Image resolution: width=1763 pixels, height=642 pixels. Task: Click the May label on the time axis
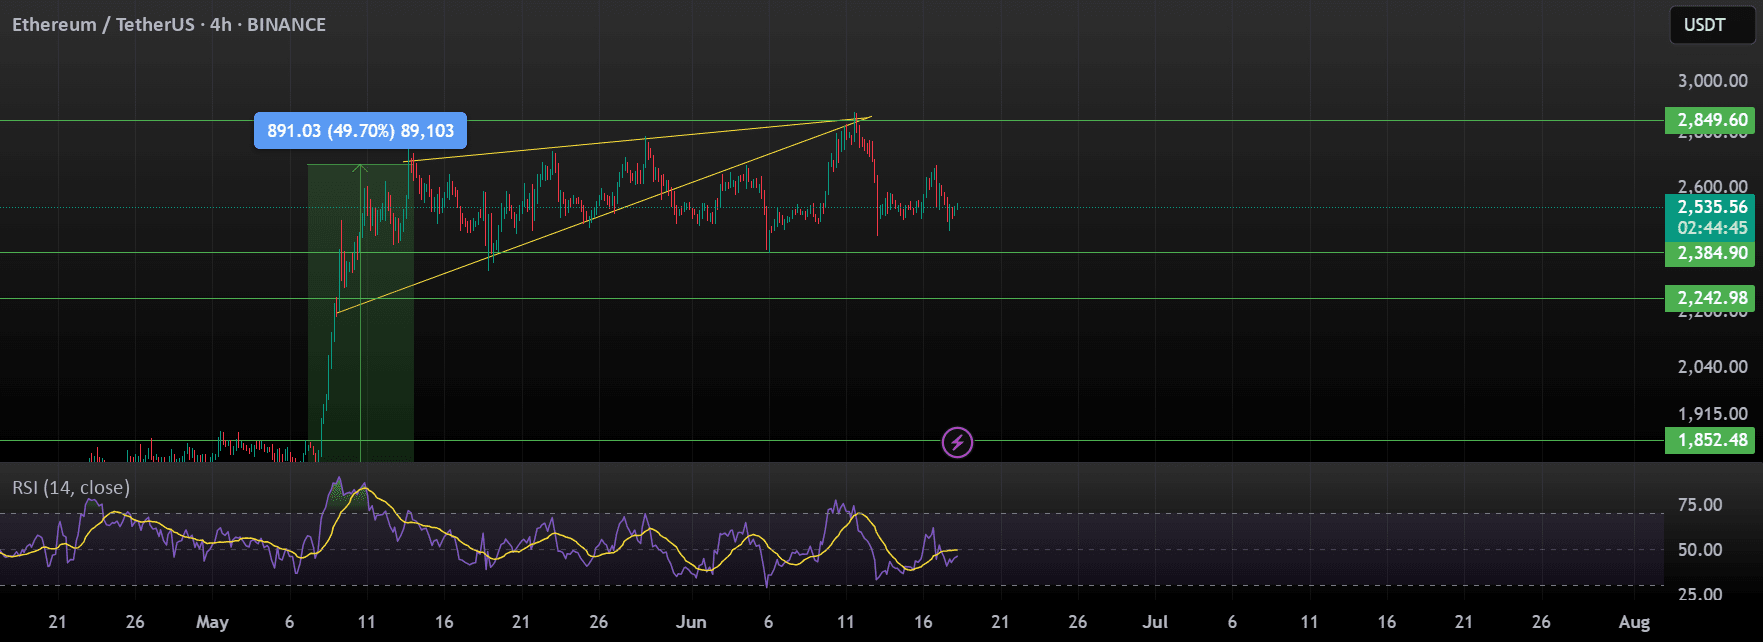click(x=212, y=622)
